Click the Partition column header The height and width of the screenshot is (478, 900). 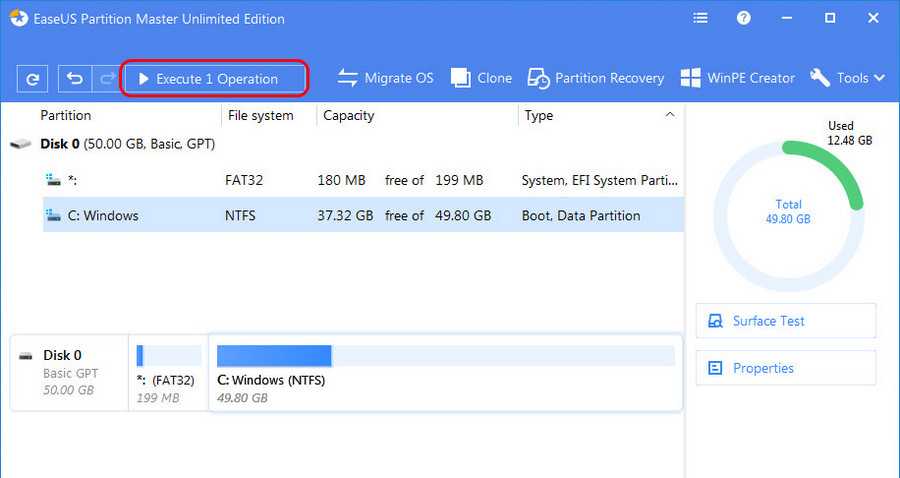(66, 115)
